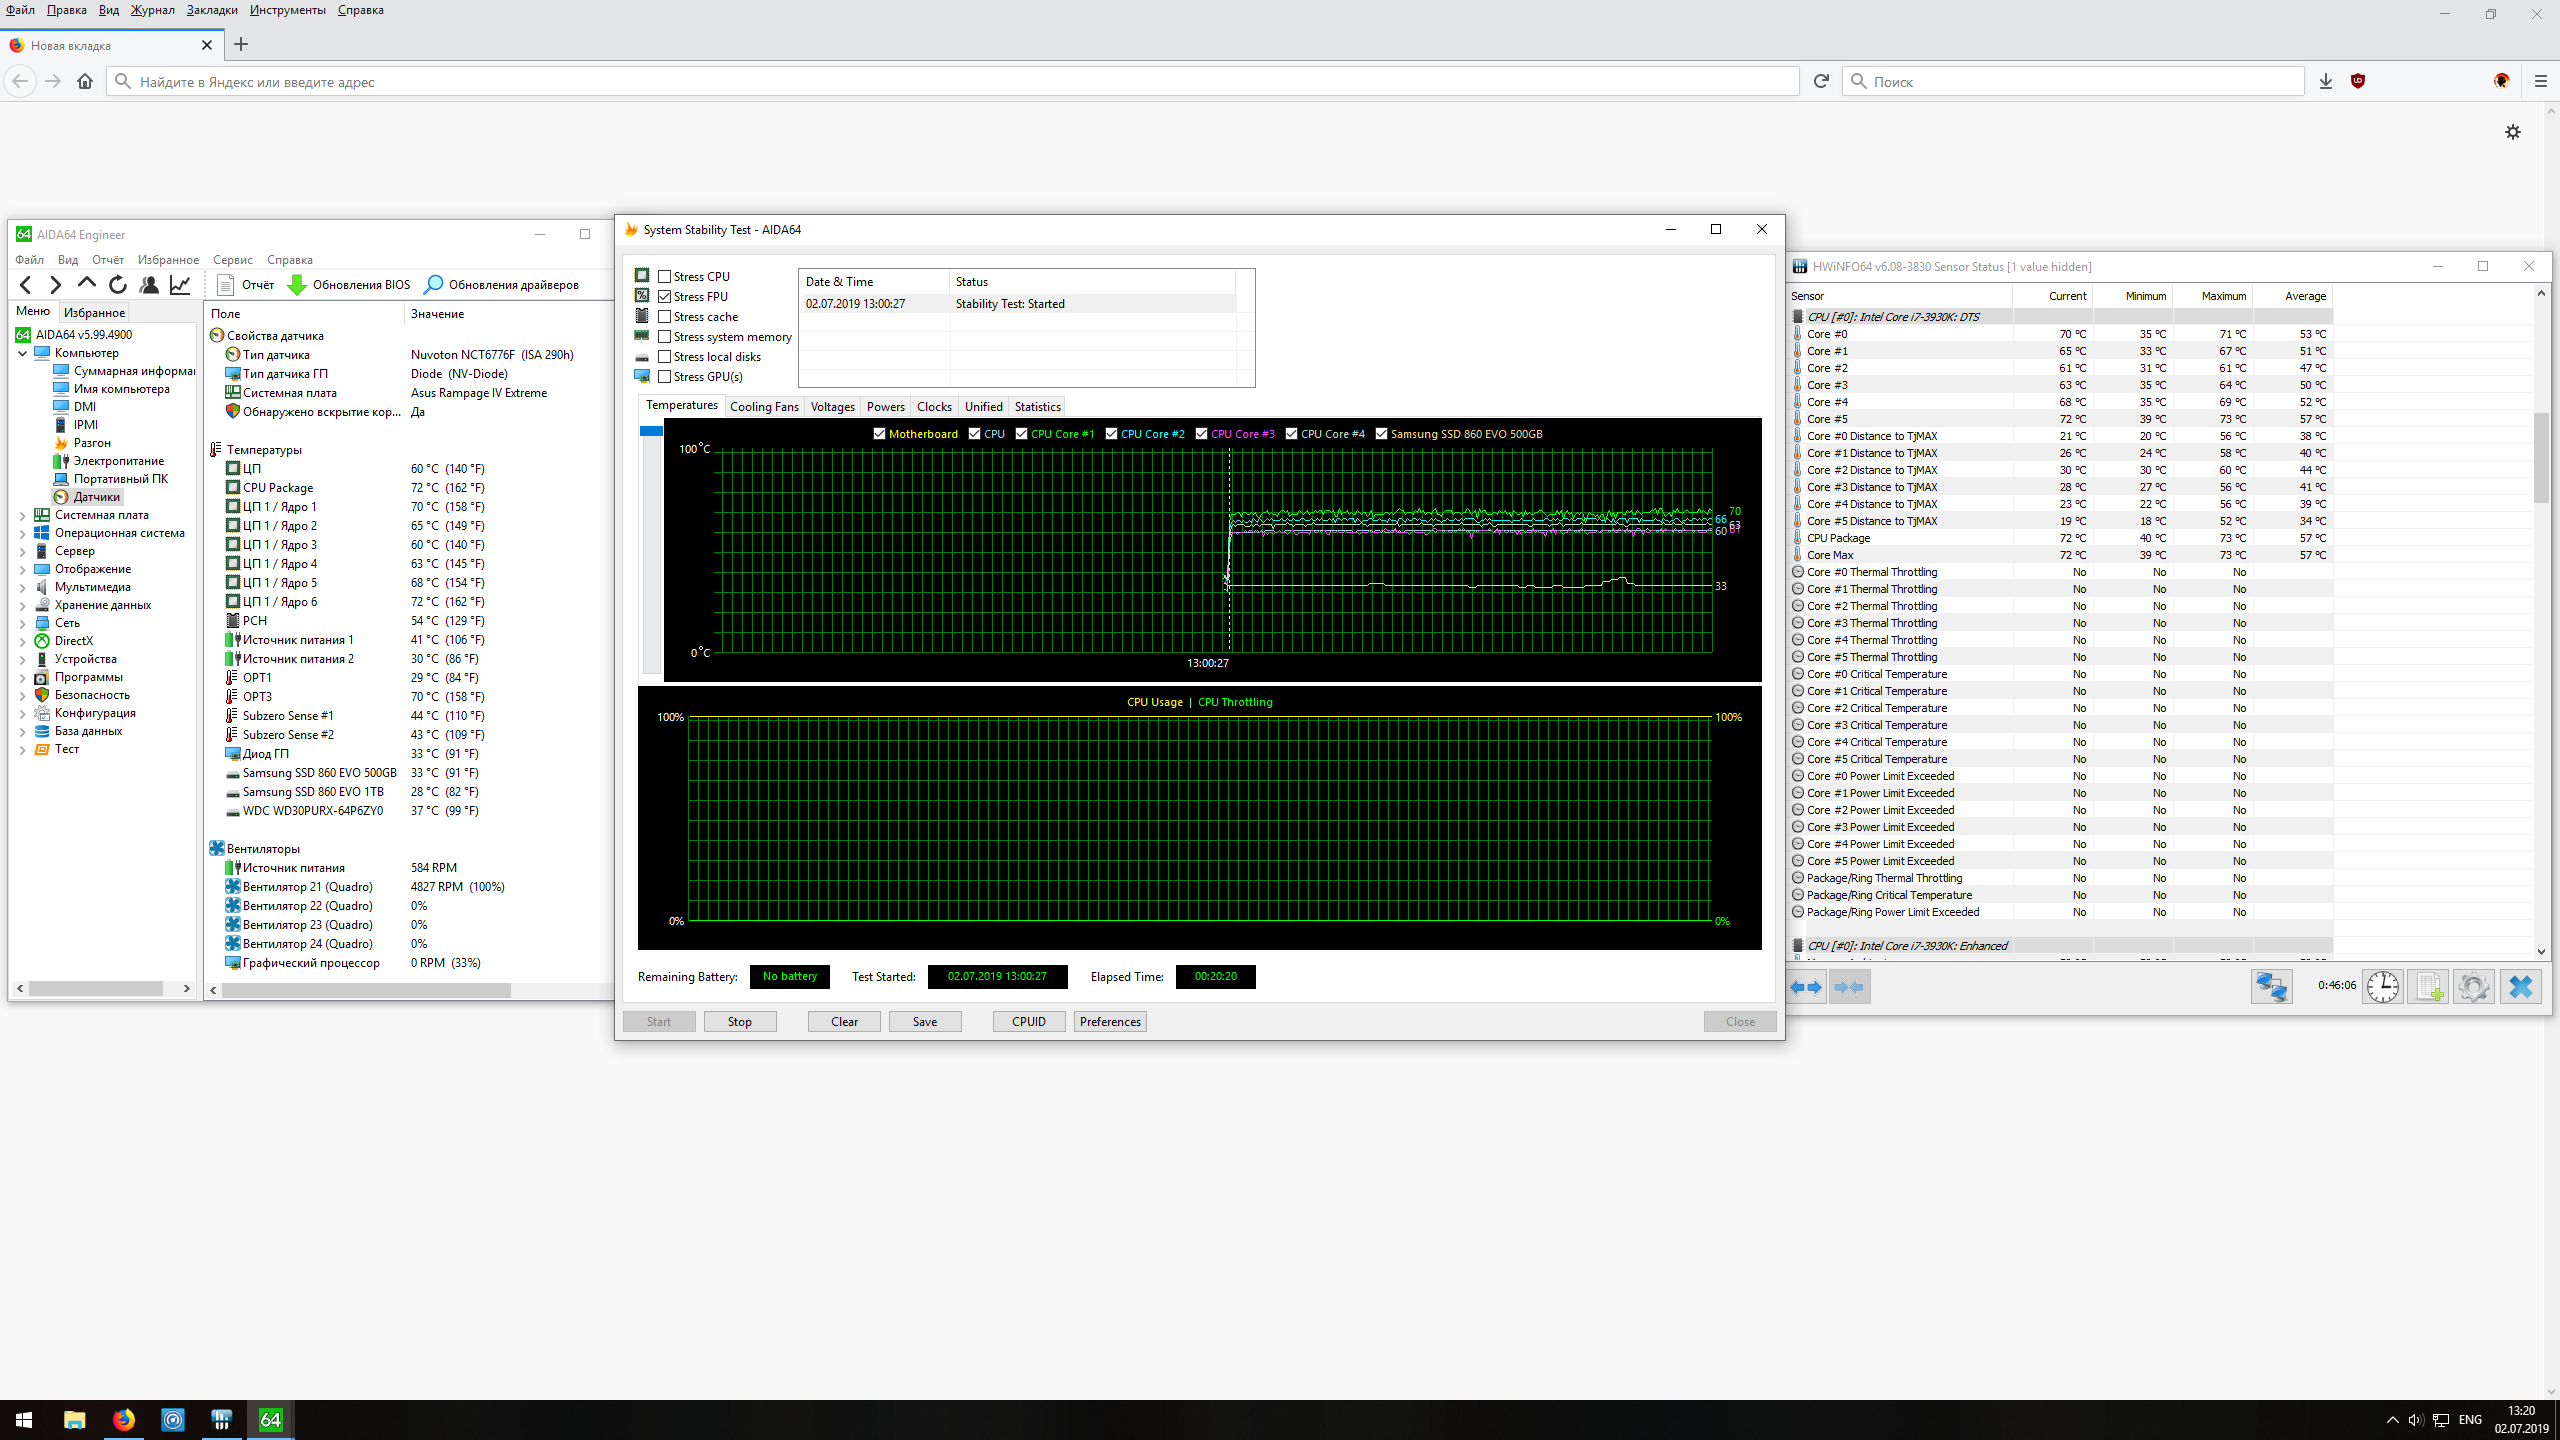2560x1440 pixels.
Task: Open HWiNFO settings gear icon
Action: 2474,987
